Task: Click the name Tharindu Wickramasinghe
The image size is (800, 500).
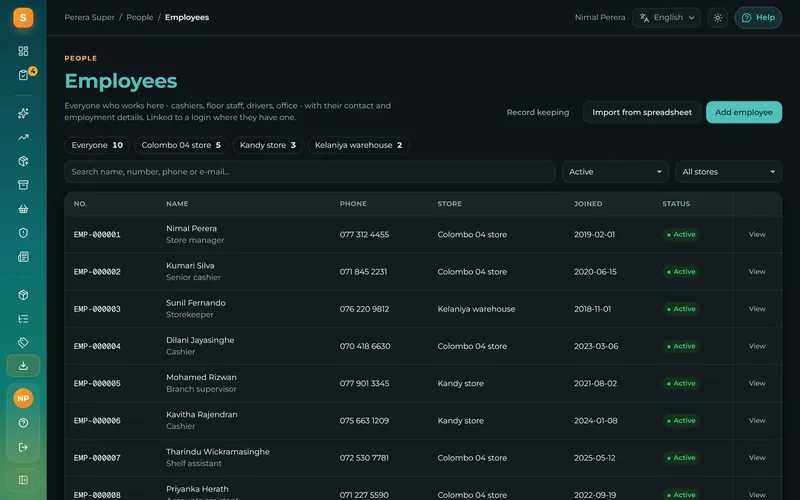Action: [x=218, y=452]
